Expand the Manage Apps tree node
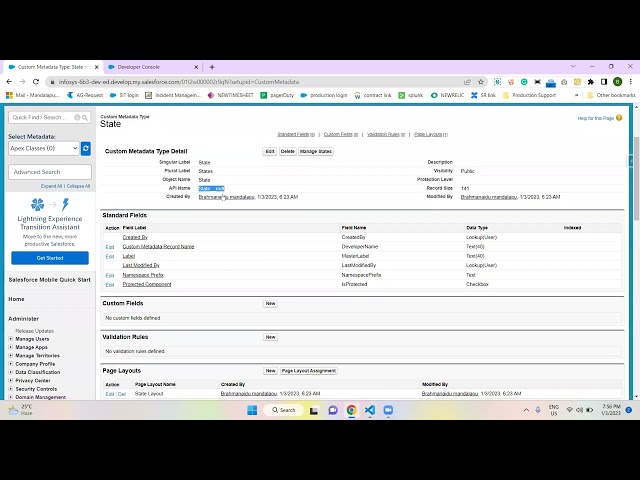Screen dimensions: 640x480 11,347
